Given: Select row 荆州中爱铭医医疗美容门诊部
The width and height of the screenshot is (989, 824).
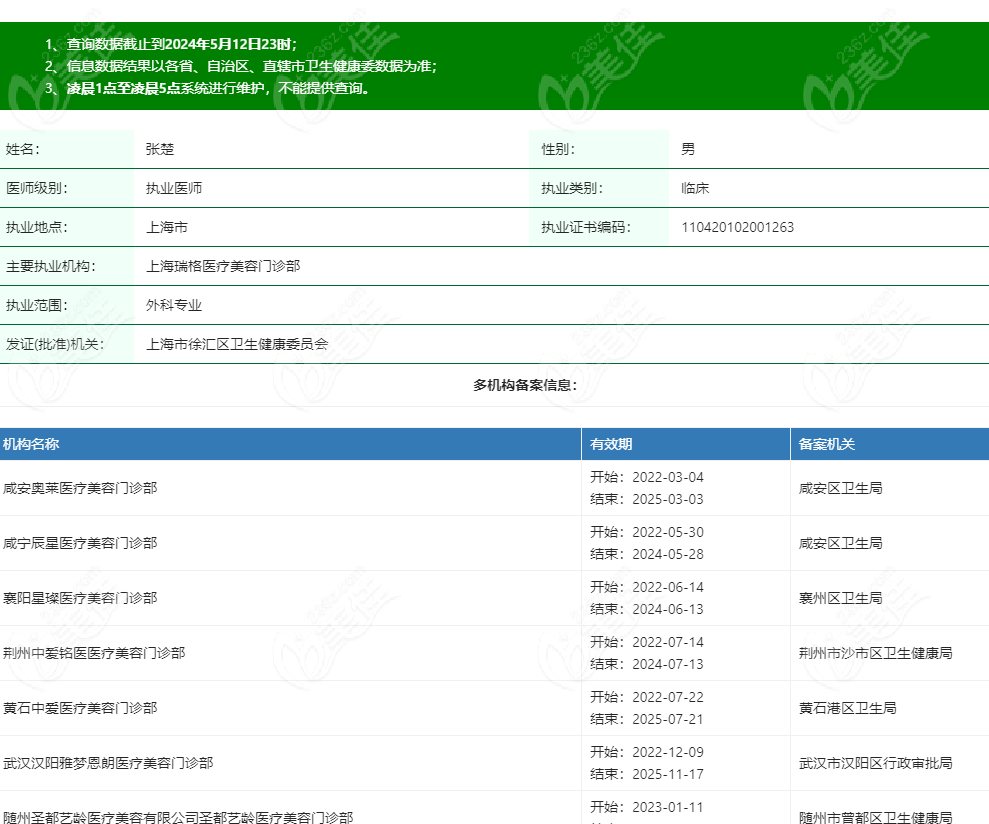Looking at the screenshot, I should [x=494, y=653].
